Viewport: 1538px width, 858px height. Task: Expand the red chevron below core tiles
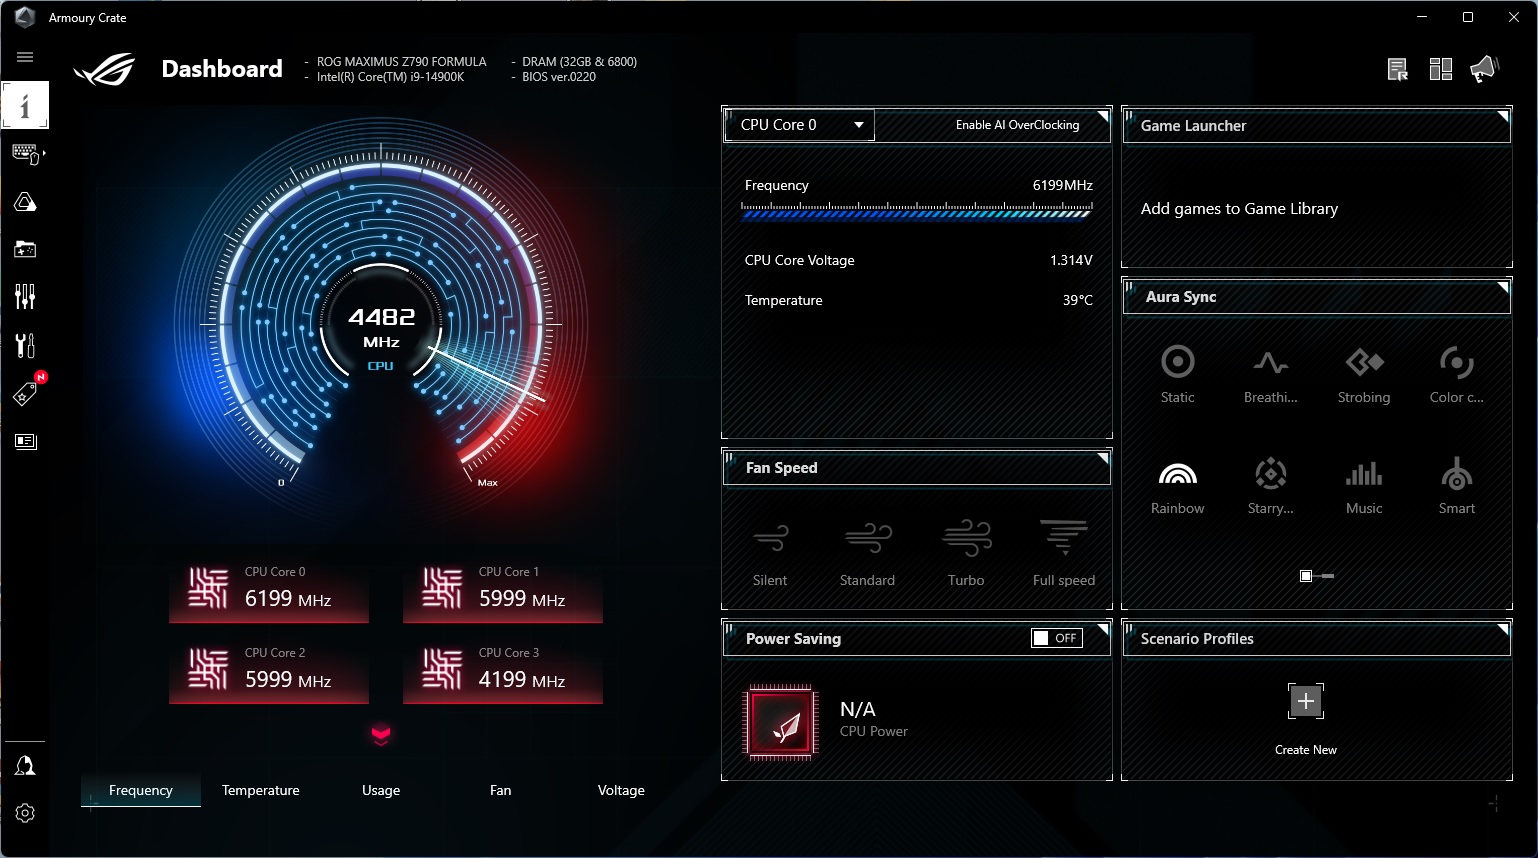[381, 735]
